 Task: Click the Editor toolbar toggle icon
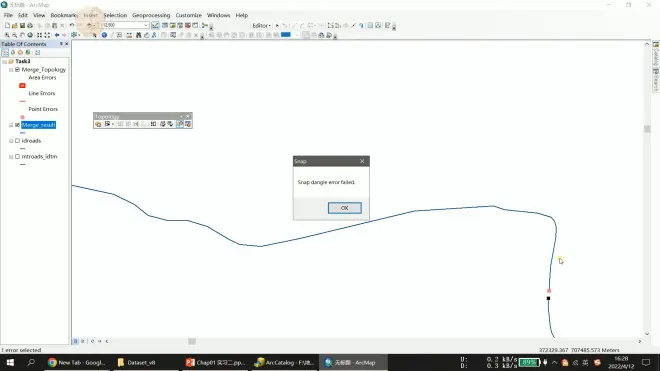155,25
